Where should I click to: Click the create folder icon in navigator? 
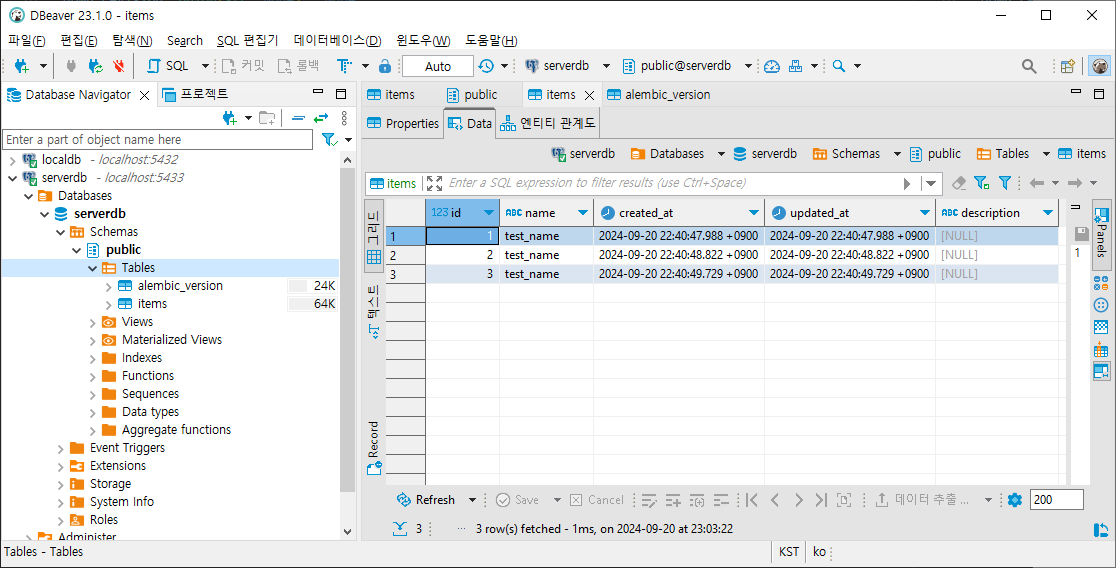[x=267, y=118]
